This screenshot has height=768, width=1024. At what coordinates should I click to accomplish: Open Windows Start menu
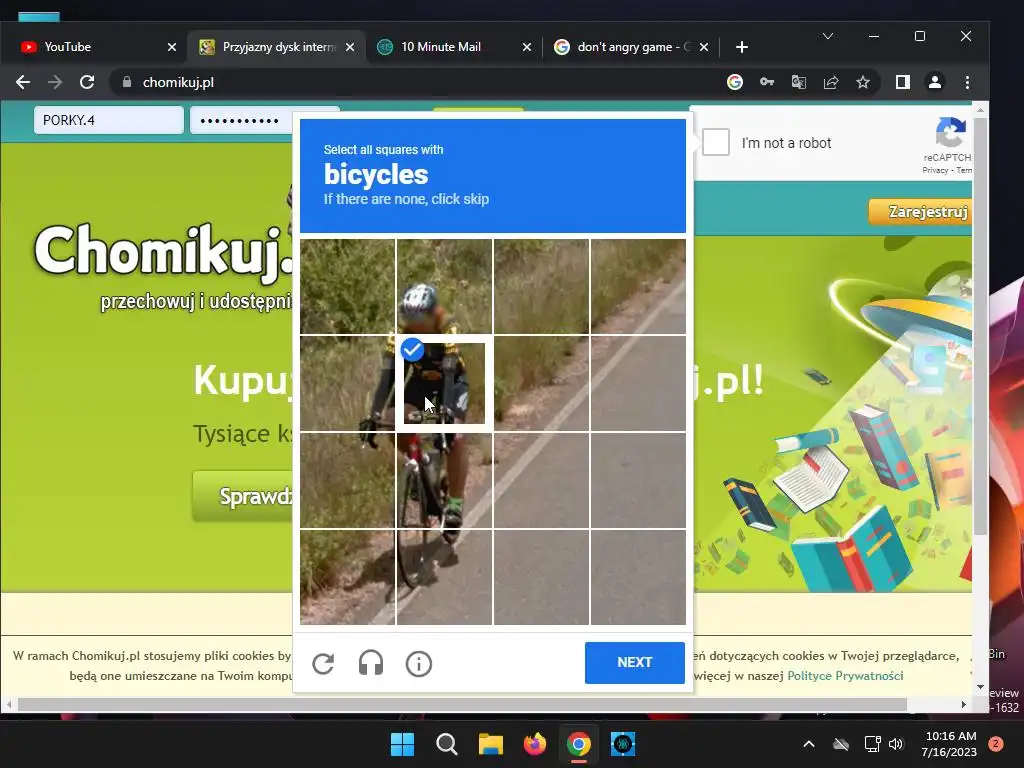pyautogui.click(x=402, y=744)
